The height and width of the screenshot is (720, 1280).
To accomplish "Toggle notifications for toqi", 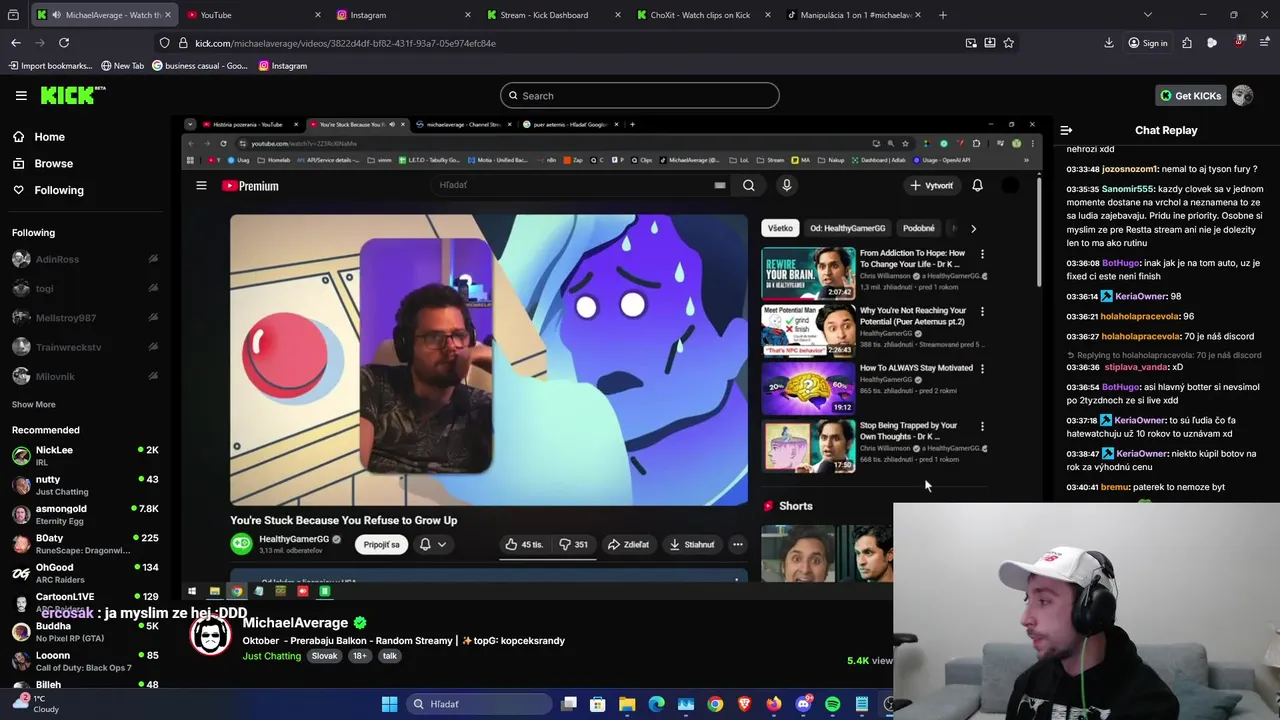I will point(153,288).
